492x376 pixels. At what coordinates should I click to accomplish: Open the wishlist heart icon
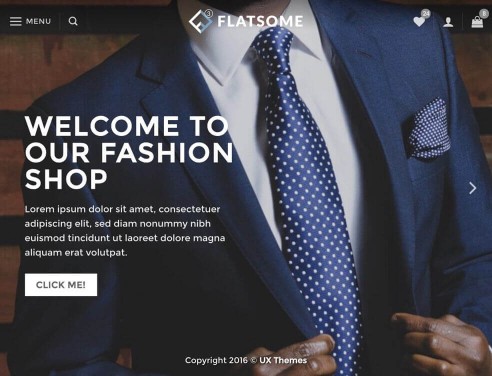coord(419,22)
